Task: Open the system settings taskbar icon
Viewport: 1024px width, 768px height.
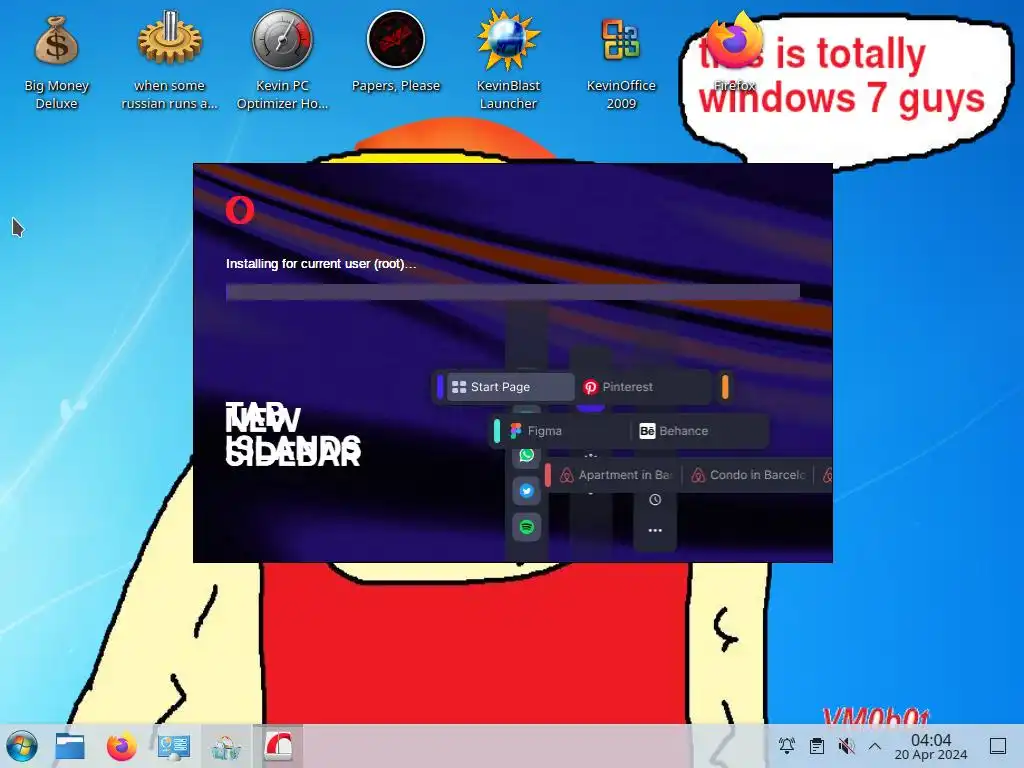Action: click(174, 746)
